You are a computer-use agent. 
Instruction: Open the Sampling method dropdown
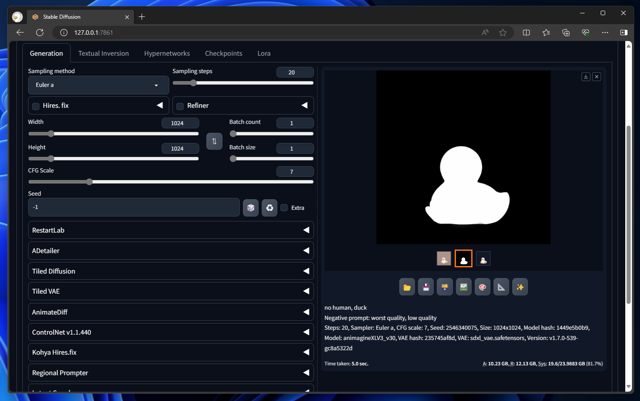tap(98, 85)
